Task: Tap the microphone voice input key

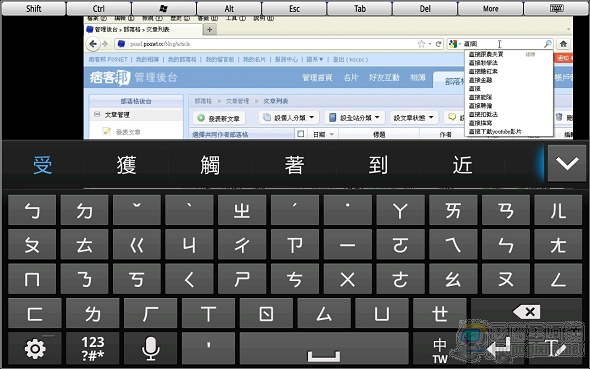Action: point(150,349)
